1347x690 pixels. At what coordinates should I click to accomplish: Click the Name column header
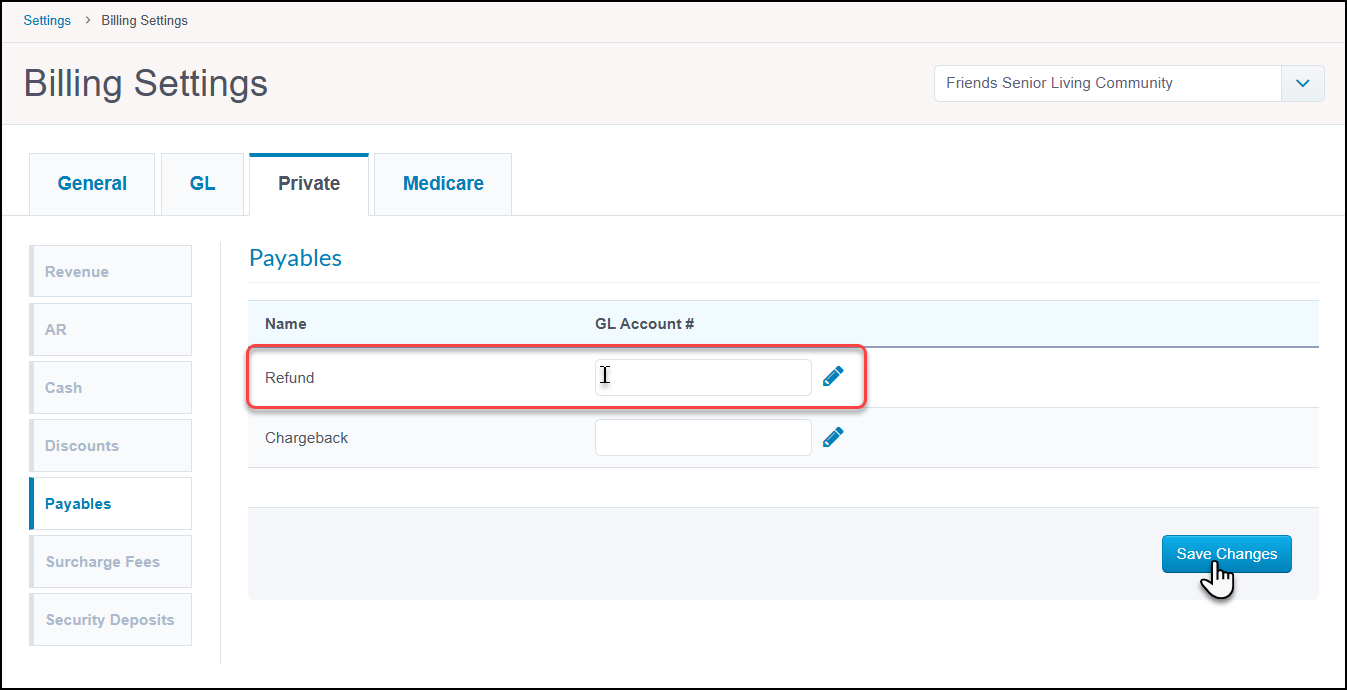pyautogui.click(x=286, y=324)
